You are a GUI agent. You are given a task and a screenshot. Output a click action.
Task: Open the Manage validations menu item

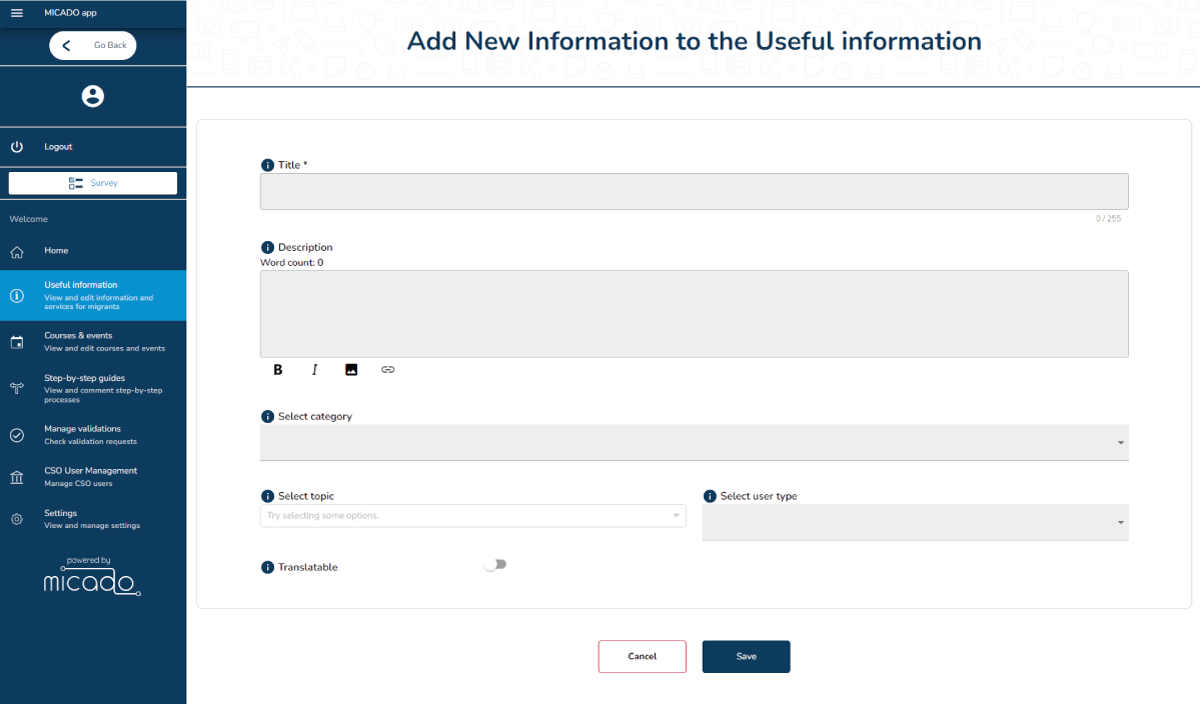pyautogui.click(x=93, y=435)
